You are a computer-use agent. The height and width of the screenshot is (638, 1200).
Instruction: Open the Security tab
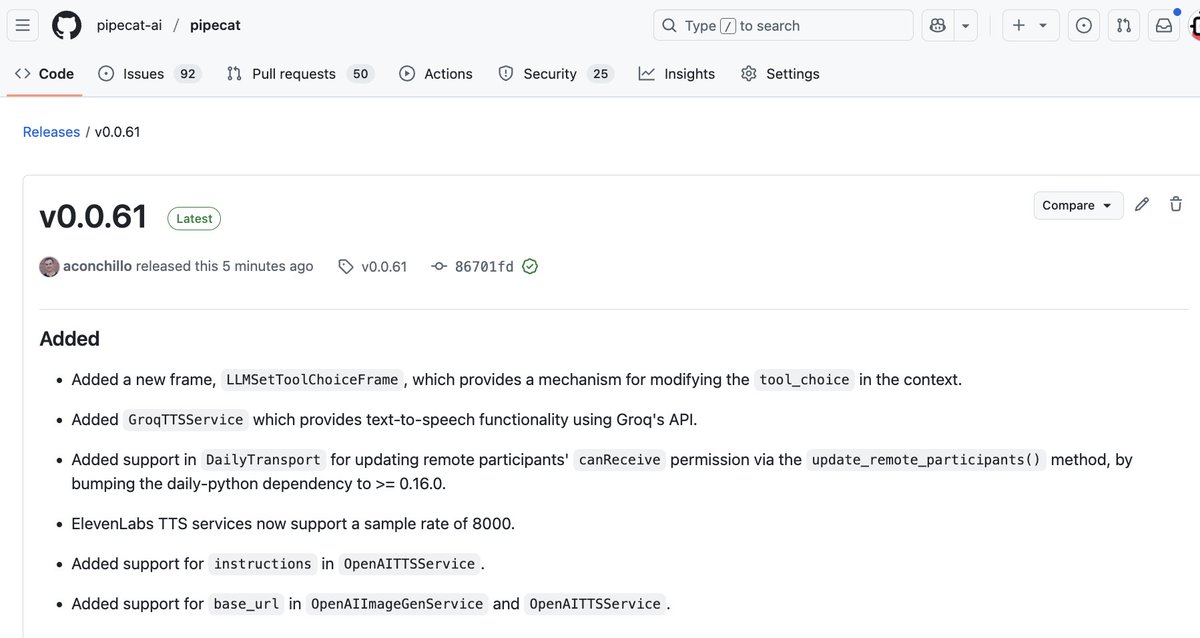click(550, 73)
